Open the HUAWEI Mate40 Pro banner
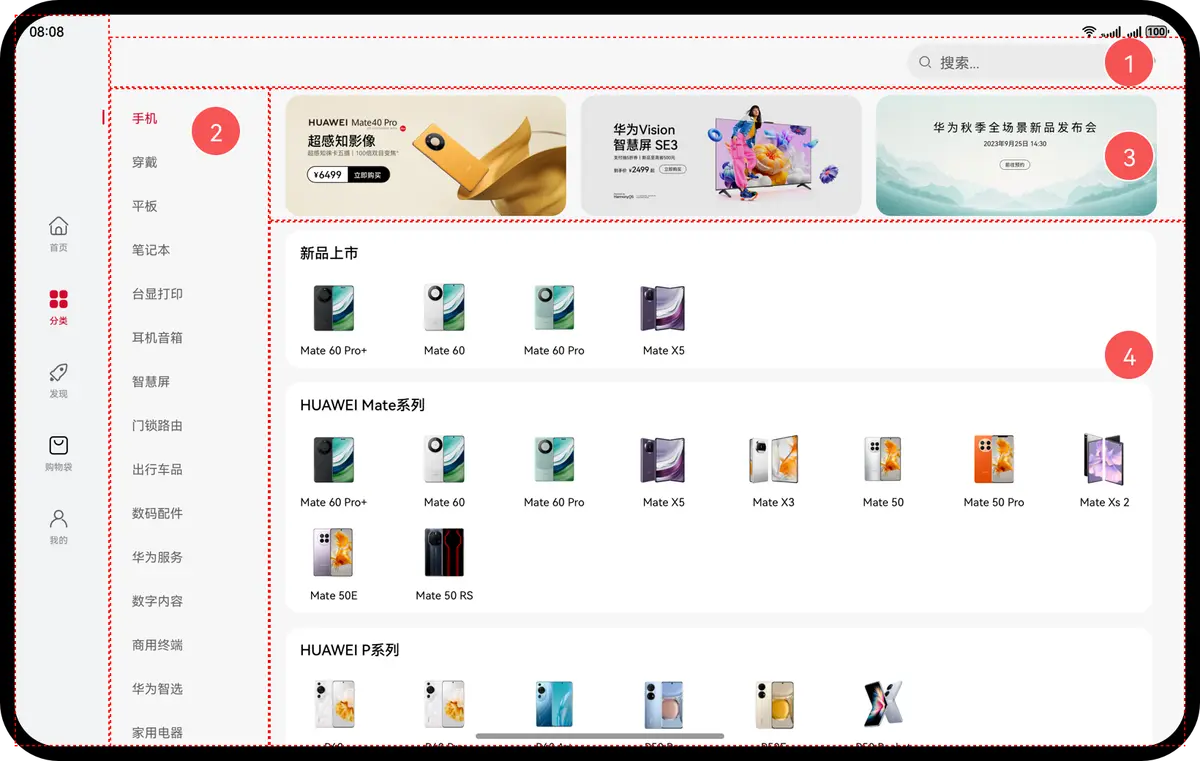The height and width of the screenshot is (761, 1200). (x=426, y=155)
